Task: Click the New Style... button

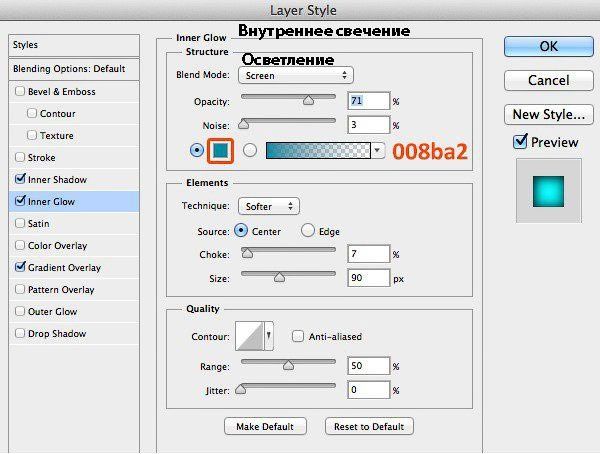Action: [x=549, y=114]
